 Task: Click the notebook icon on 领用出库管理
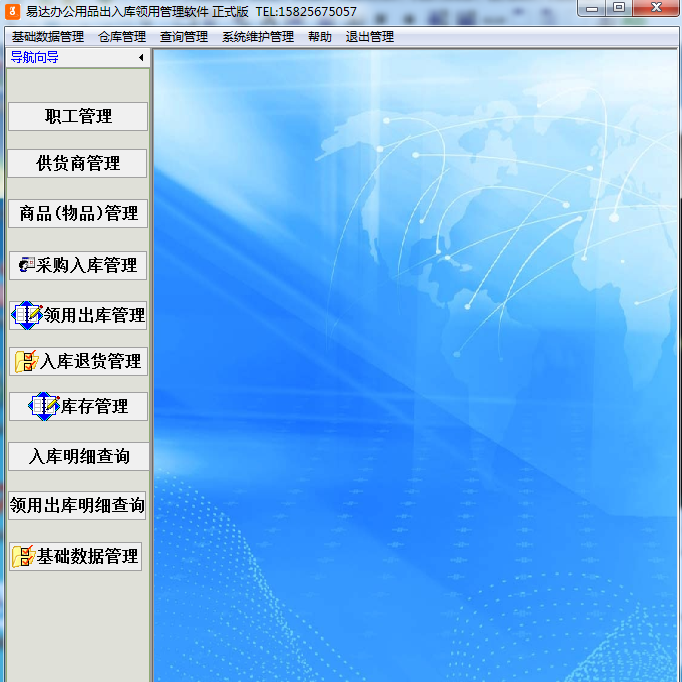27,315
